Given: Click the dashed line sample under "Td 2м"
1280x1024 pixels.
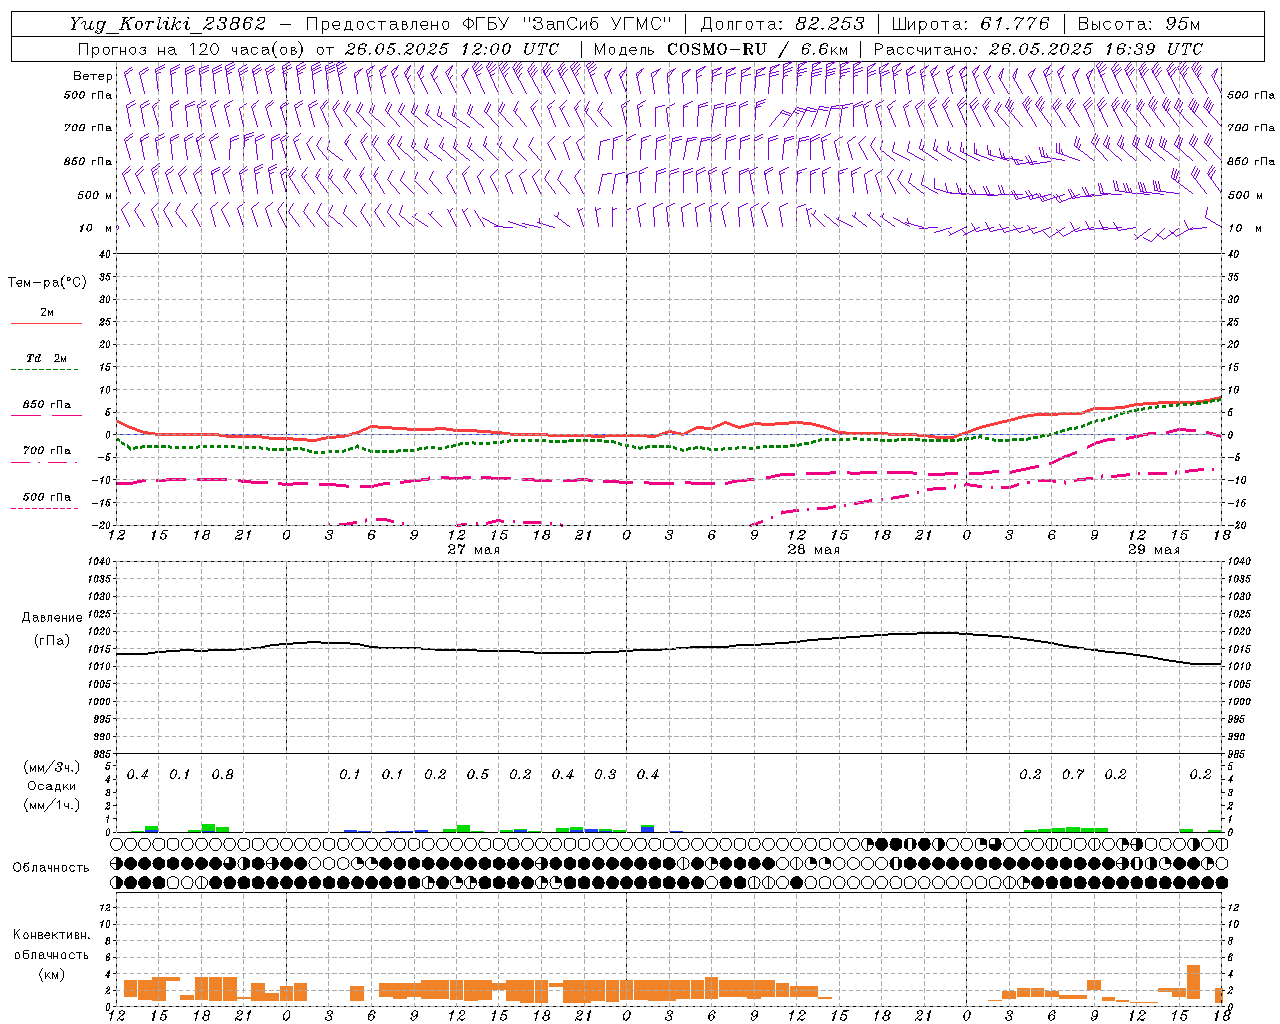Looking at the screenshot, I should tap(44, 370).
